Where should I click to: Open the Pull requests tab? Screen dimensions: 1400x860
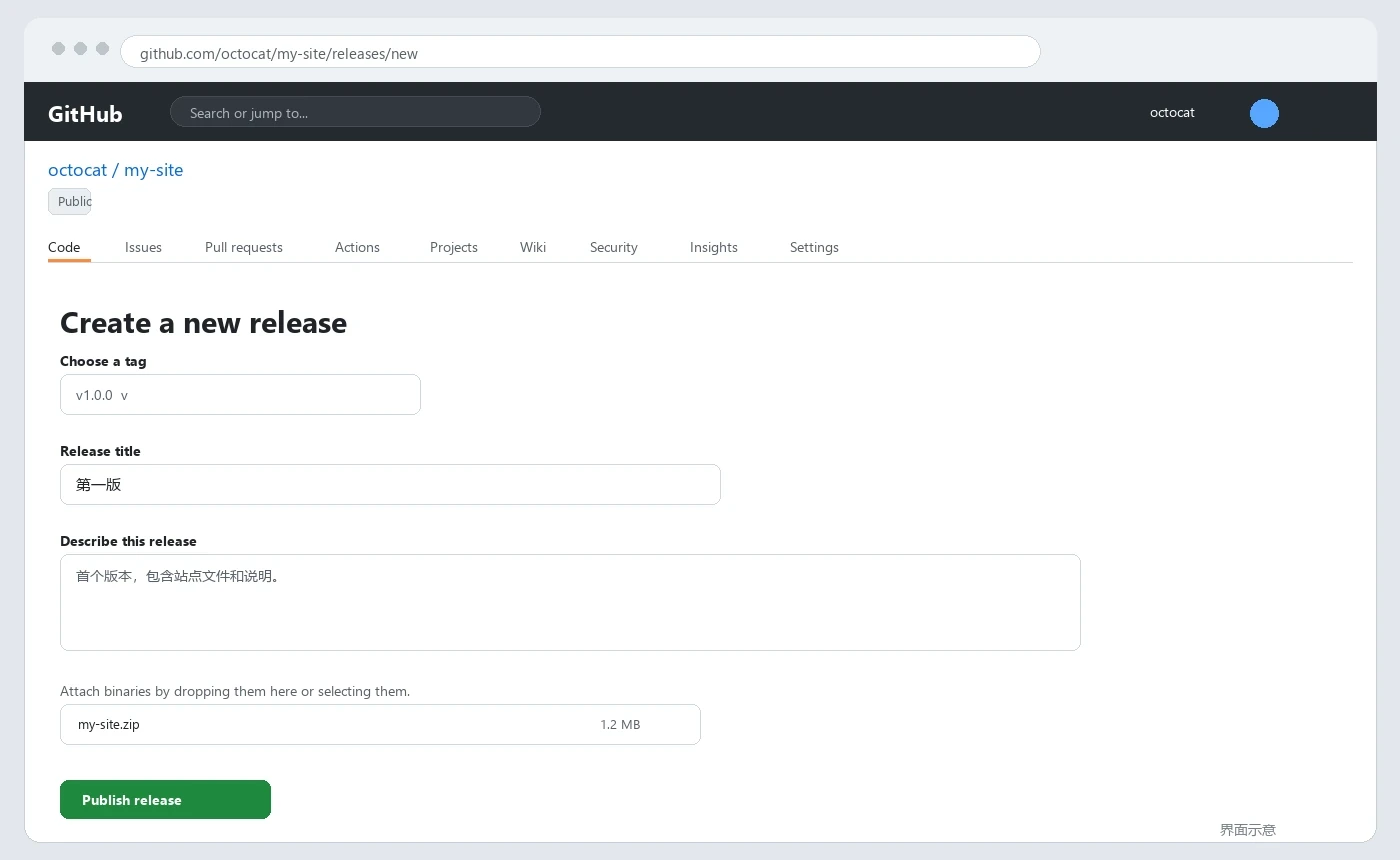click(x=244, y=247)
